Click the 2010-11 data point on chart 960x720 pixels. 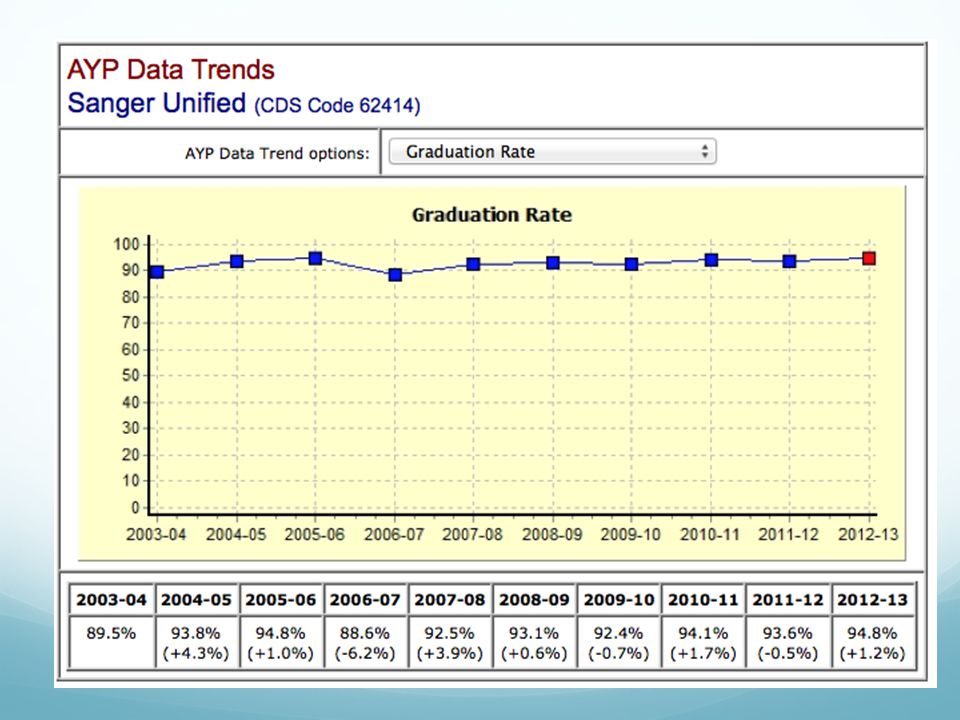pos(711,260)
